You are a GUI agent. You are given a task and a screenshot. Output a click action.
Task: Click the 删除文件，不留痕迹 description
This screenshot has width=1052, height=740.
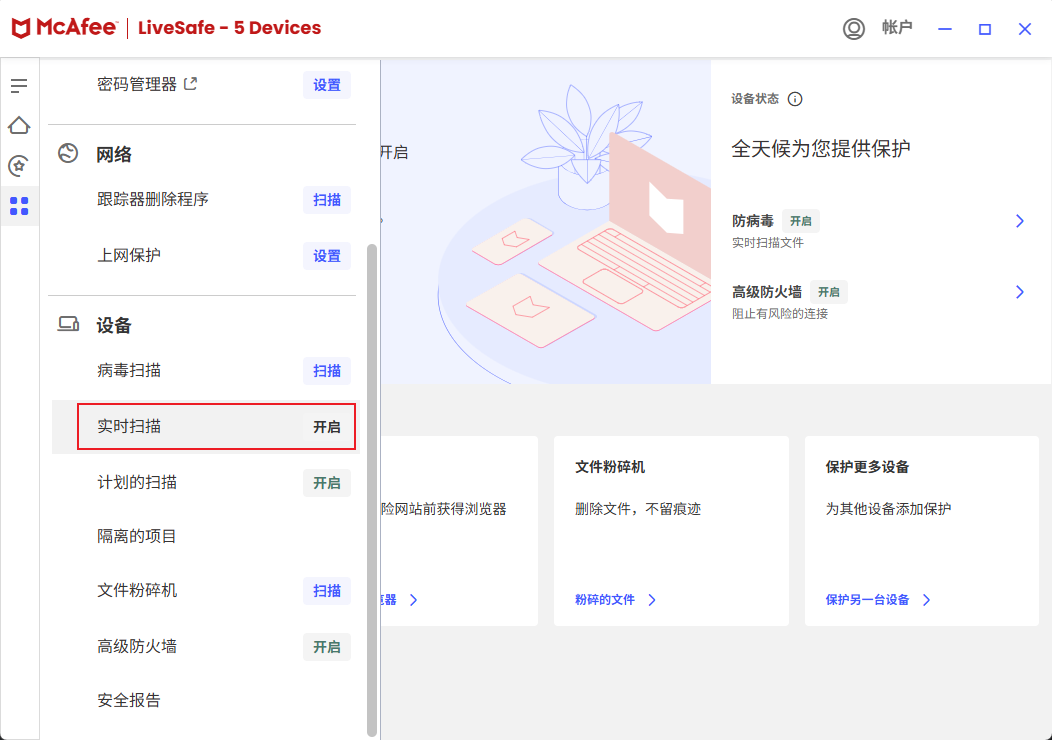637,509
